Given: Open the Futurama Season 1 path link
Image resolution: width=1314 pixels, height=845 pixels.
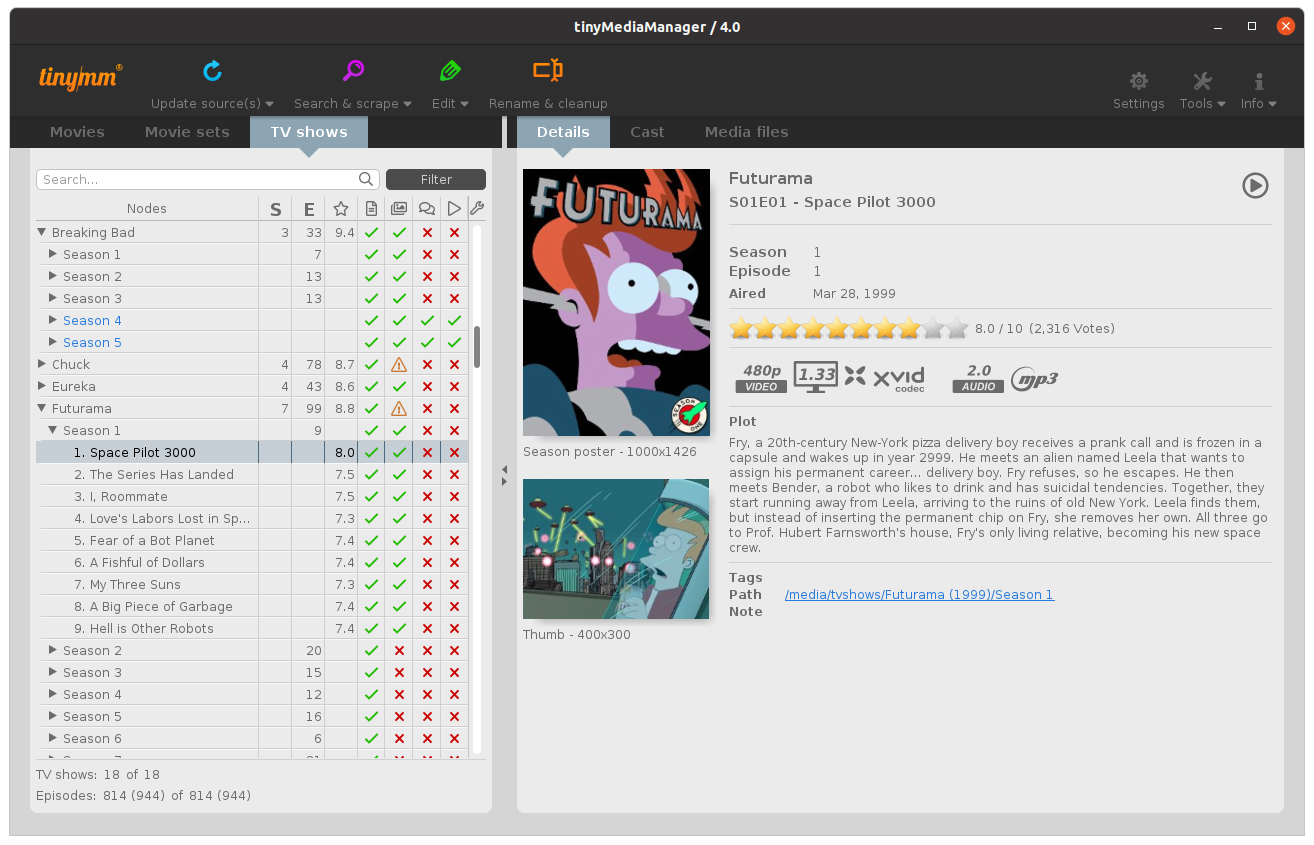Looking at the screenshot, I should (x=919, y=595).
